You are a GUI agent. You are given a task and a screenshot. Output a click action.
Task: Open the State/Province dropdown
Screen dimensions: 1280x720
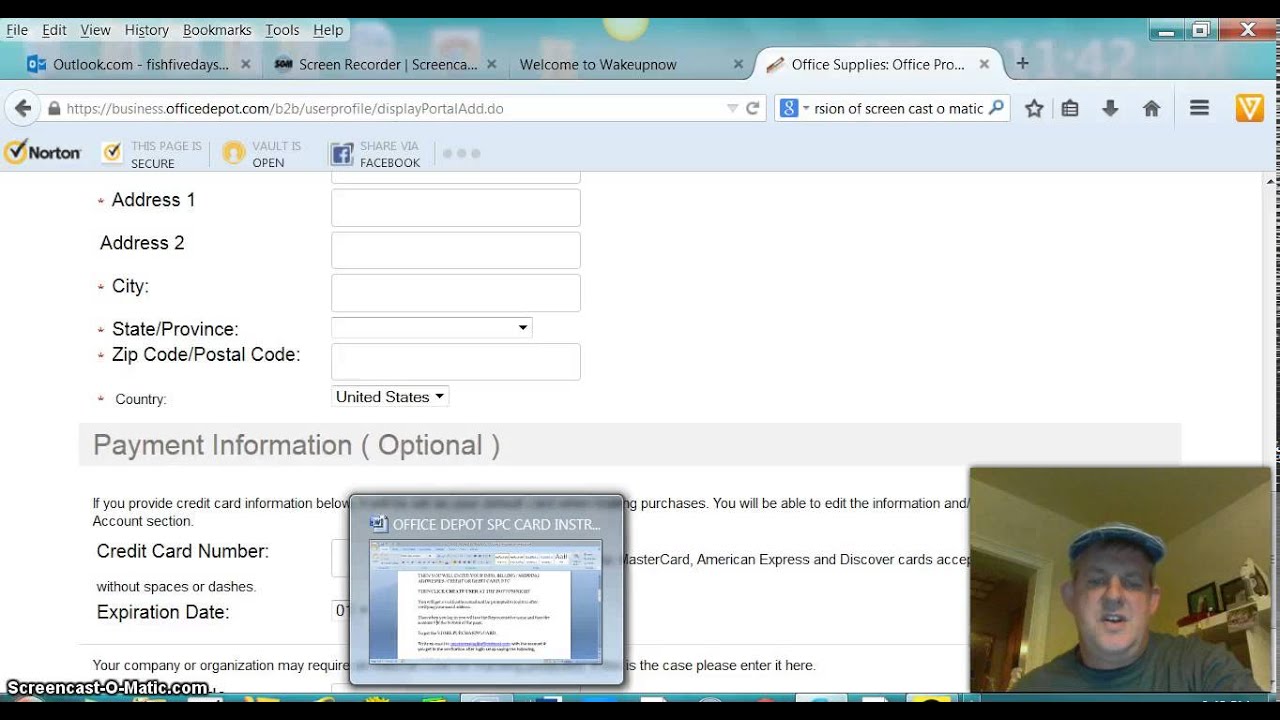432,327
